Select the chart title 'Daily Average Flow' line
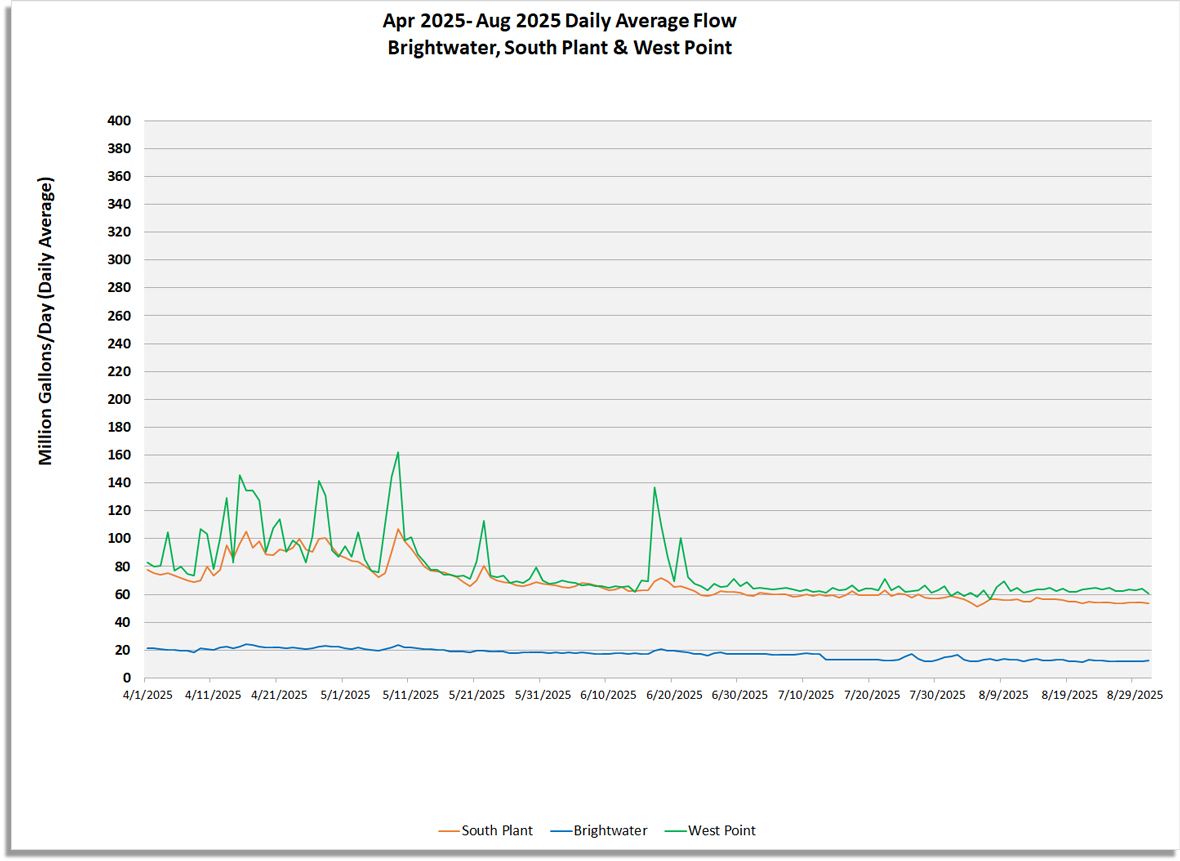The width and height of the screenshot is (1180, 861). (560, 21)
